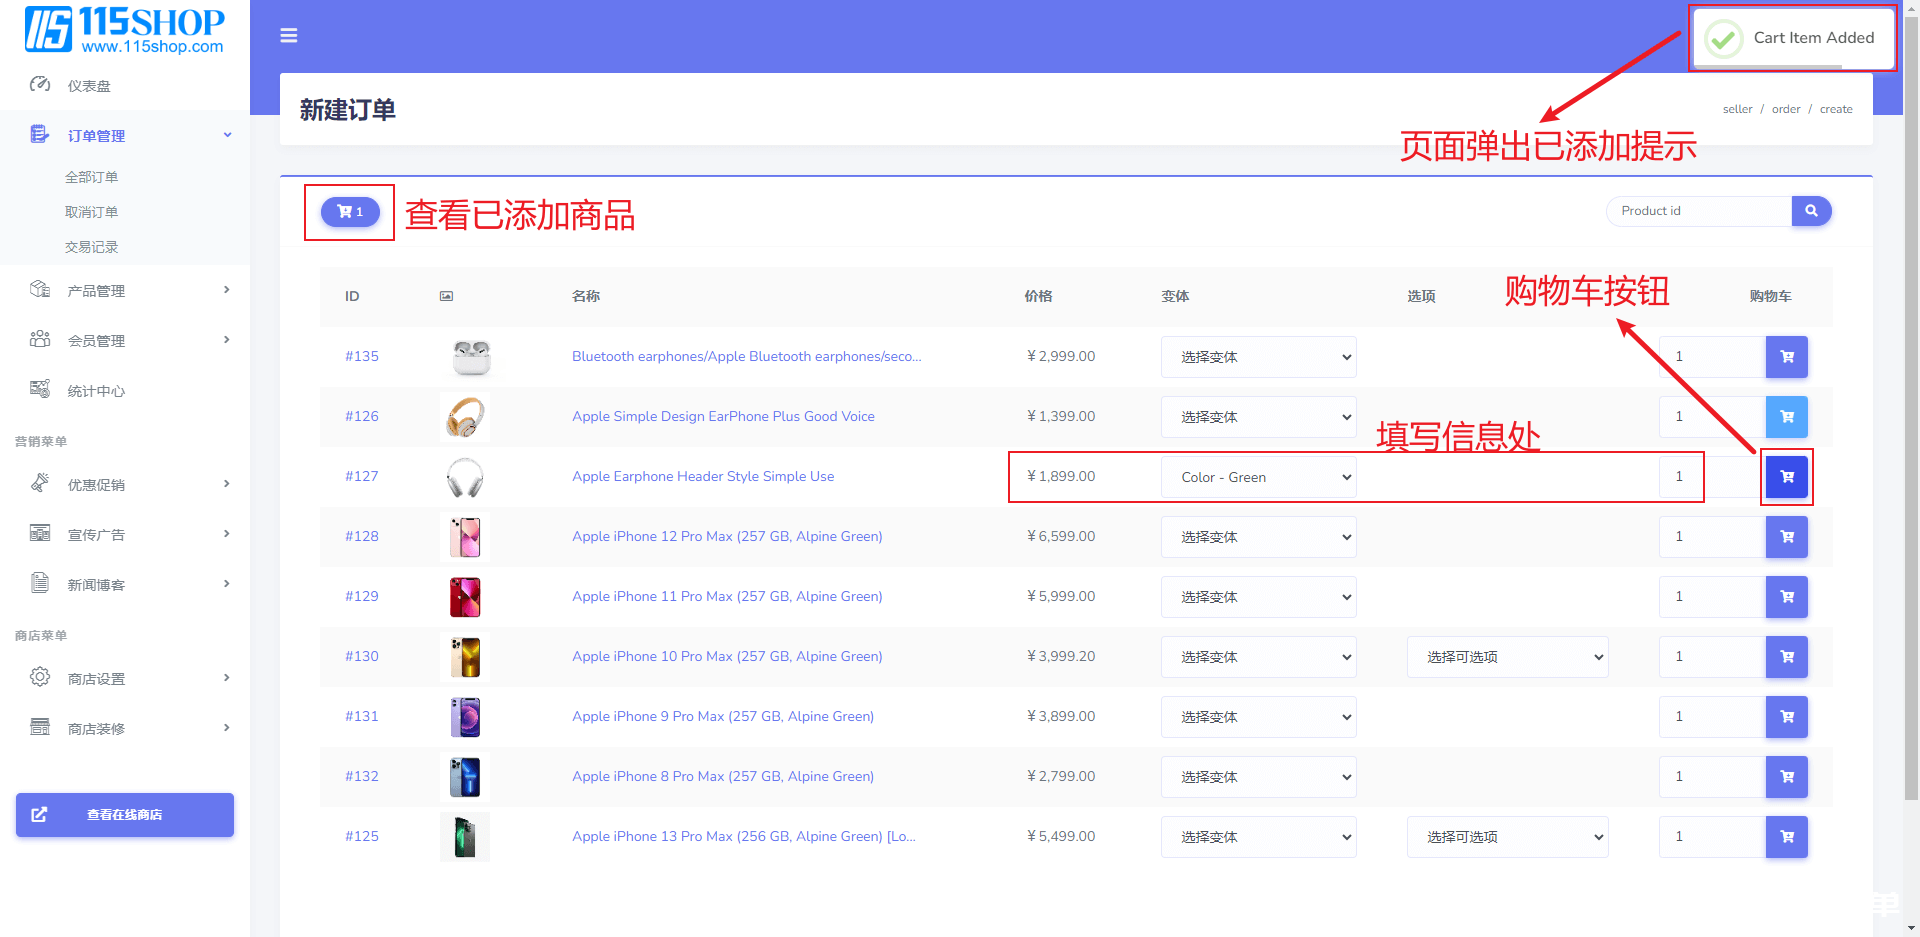Click the gold headphones thumbnail for #126
The image size is (1920, 937).
click(465, 417)
